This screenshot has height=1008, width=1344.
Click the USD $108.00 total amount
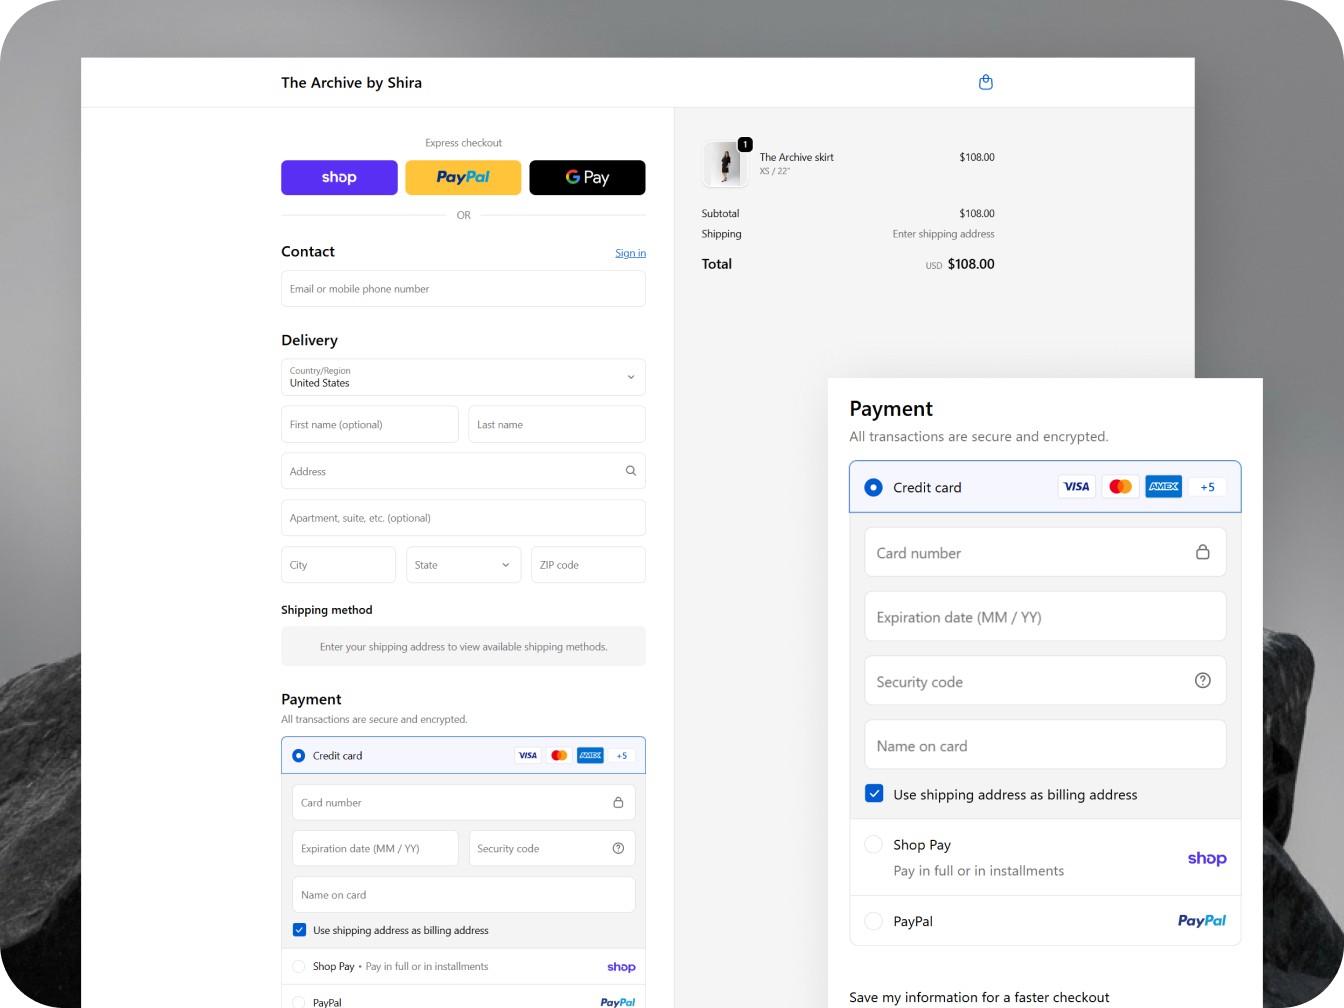pyautogui.click(x=960, y=264)
